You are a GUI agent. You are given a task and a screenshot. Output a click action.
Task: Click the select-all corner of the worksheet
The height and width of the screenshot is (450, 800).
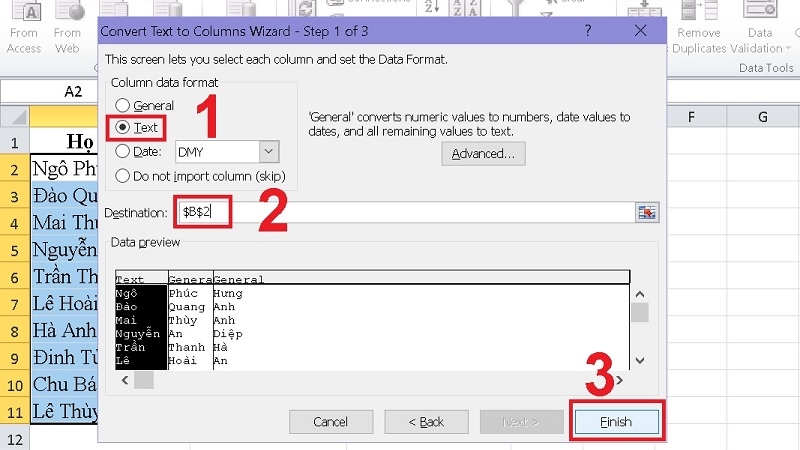tap(15, 117)
